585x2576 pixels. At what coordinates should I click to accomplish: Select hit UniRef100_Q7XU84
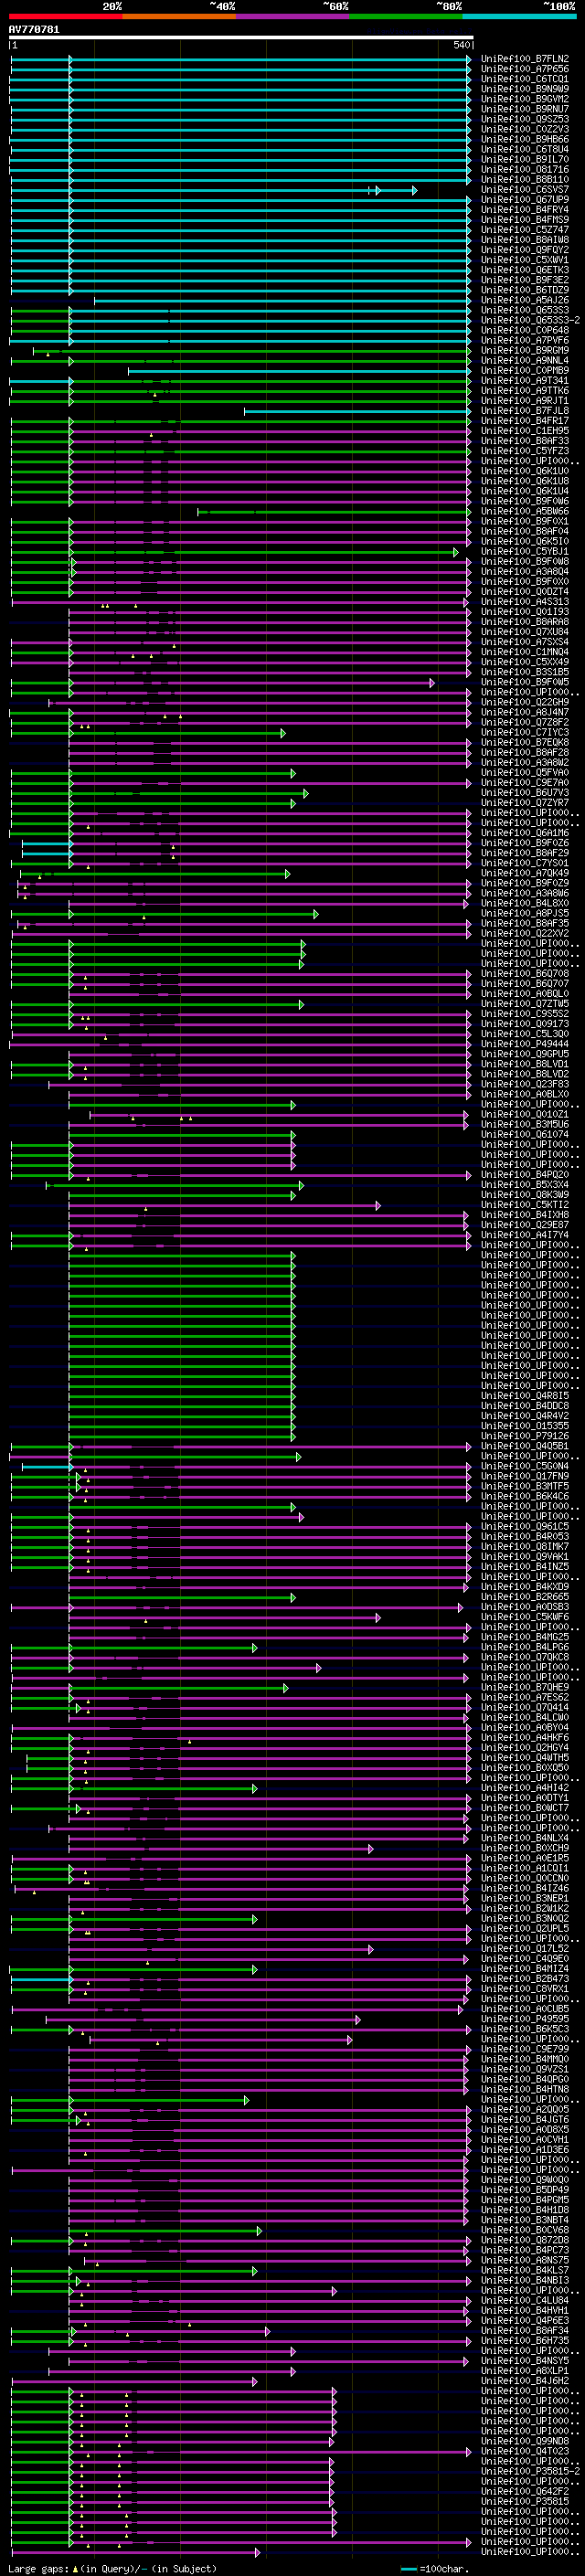pos(524,632)
